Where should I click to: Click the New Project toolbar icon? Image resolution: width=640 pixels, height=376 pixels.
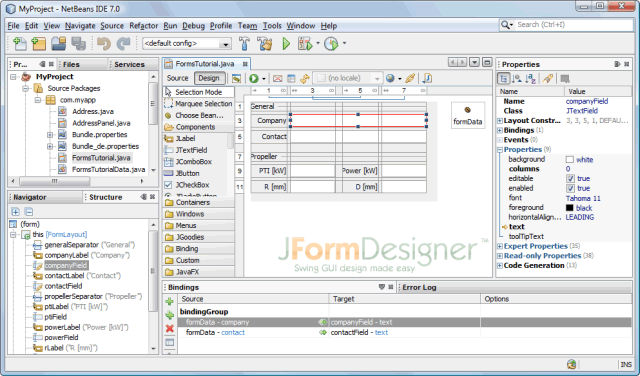(39, 43)
